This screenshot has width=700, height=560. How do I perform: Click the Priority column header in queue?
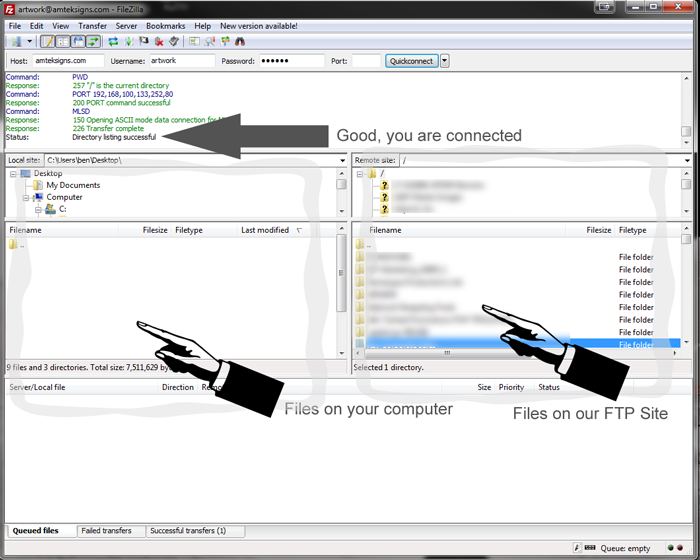pos(511,387)
